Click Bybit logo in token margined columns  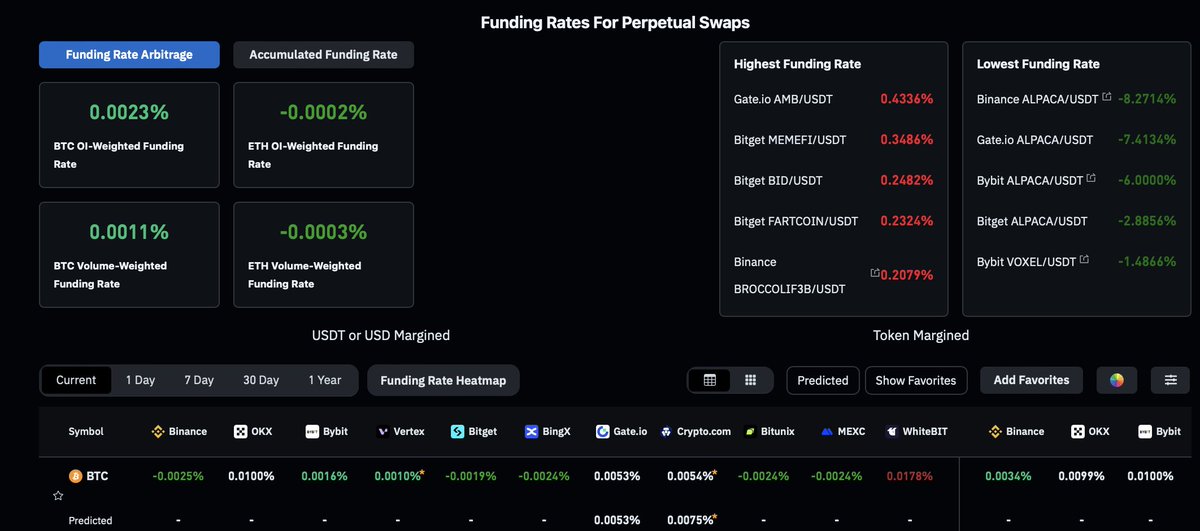[x=1147, y=432]
